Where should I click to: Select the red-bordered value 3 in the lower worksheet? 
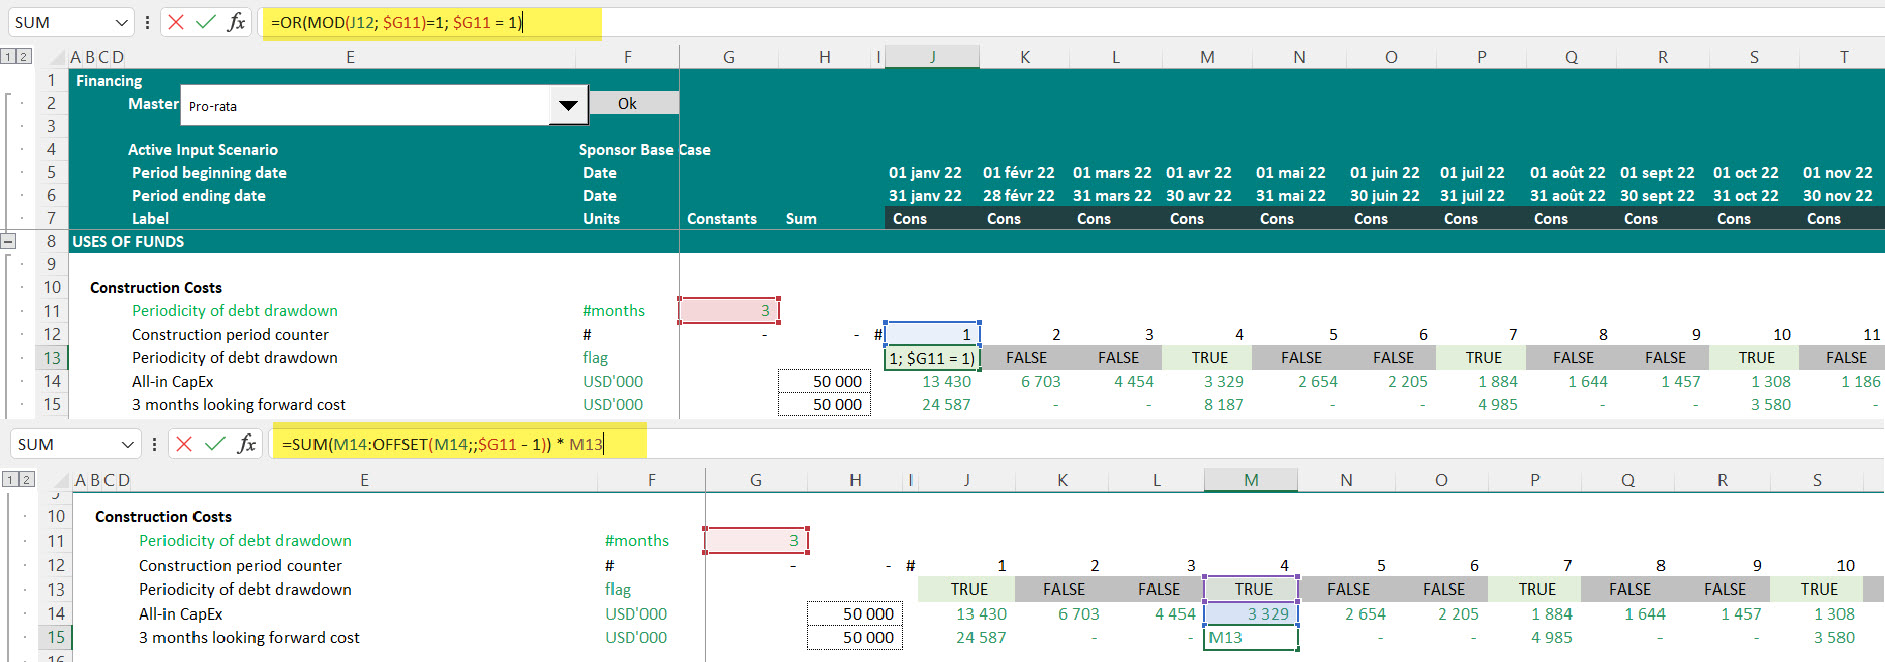click(x=756, y=540)
